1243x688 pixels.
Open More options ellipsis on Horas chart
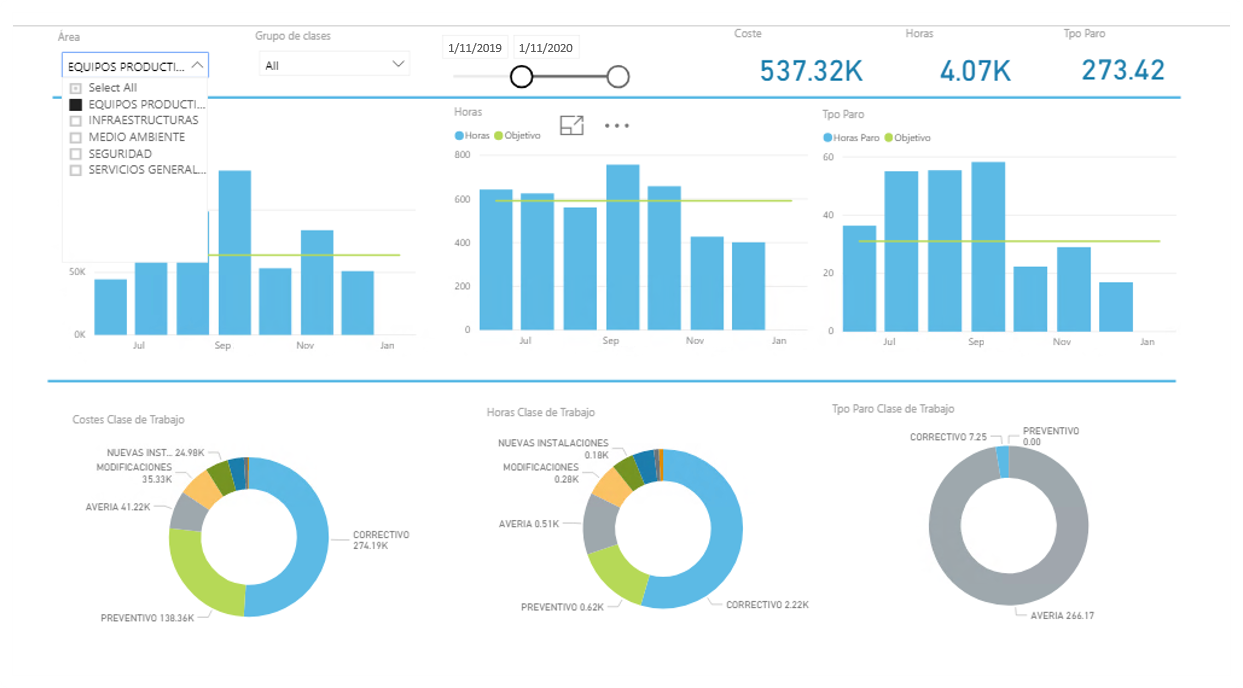[x=617, y=126]
